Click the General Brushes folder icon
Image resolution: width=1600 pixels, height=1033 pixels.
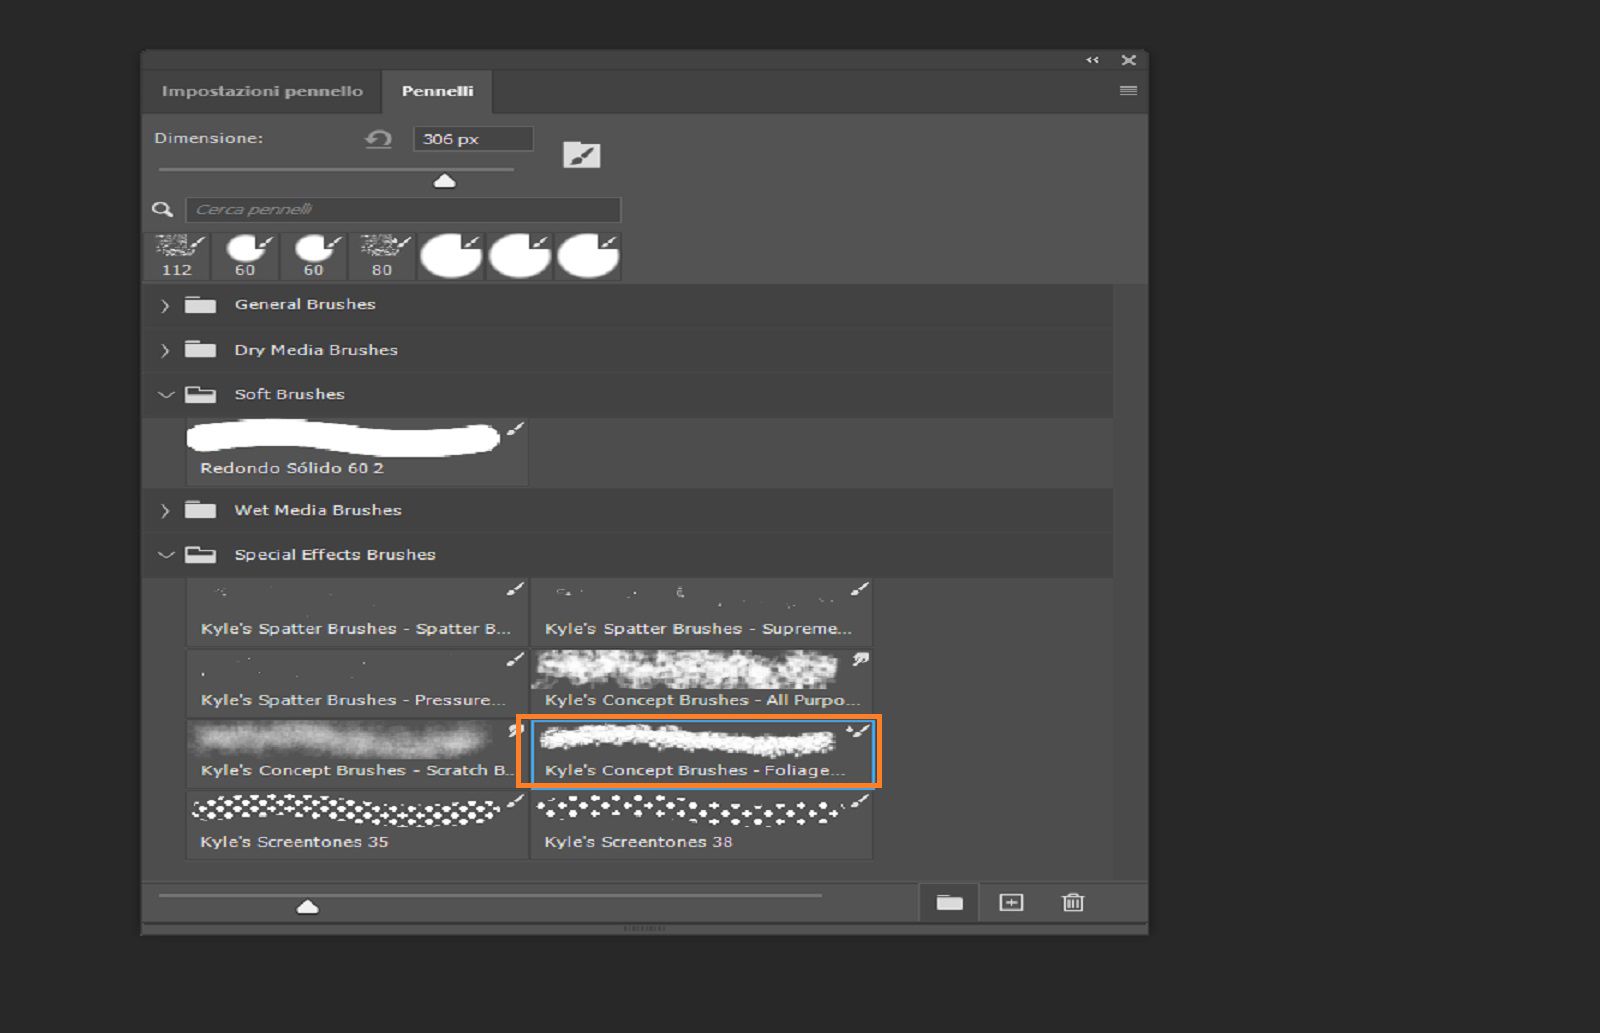(x=200, y=304)
